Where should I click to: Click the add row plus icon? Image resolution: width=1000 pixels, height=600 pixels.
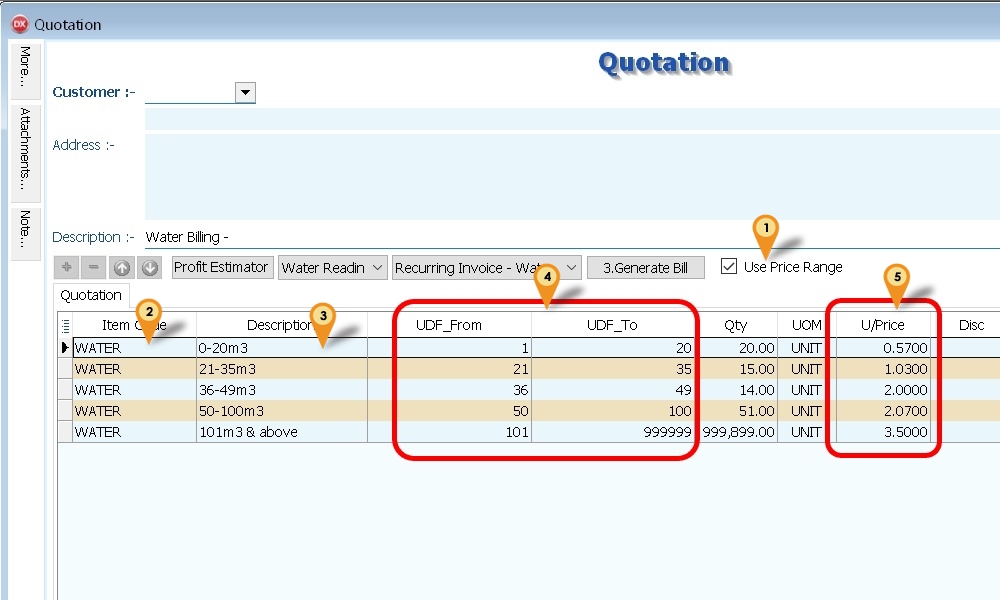coord(66,268)
